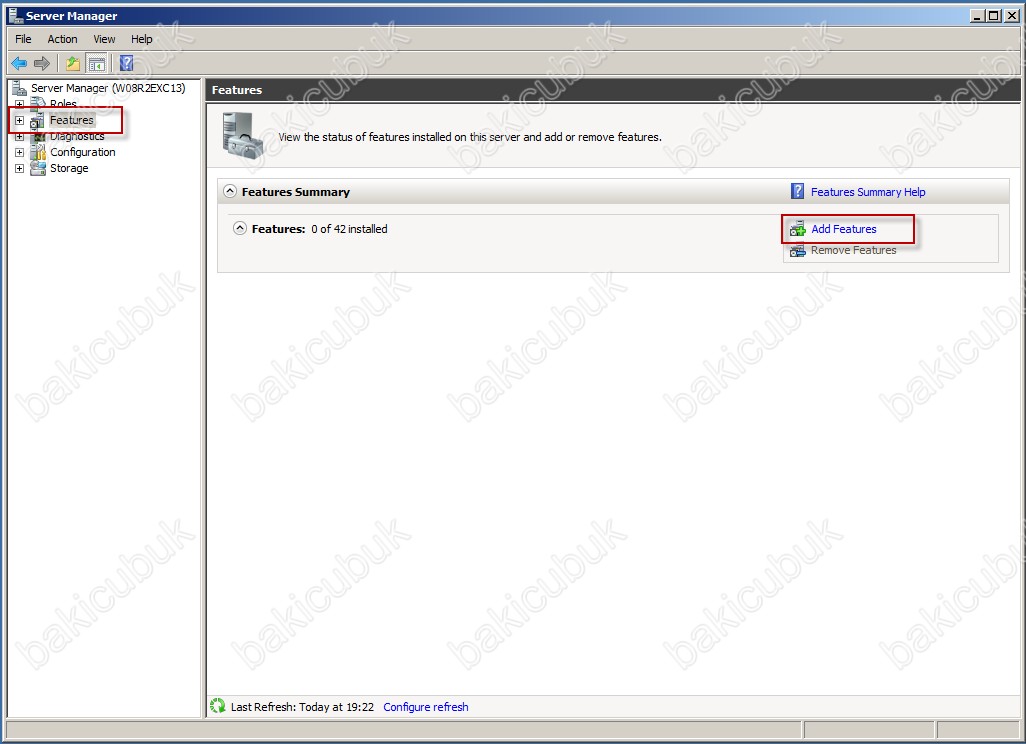
Task: Click the 'View the status of features' description
Action: (x=470, y=137)
